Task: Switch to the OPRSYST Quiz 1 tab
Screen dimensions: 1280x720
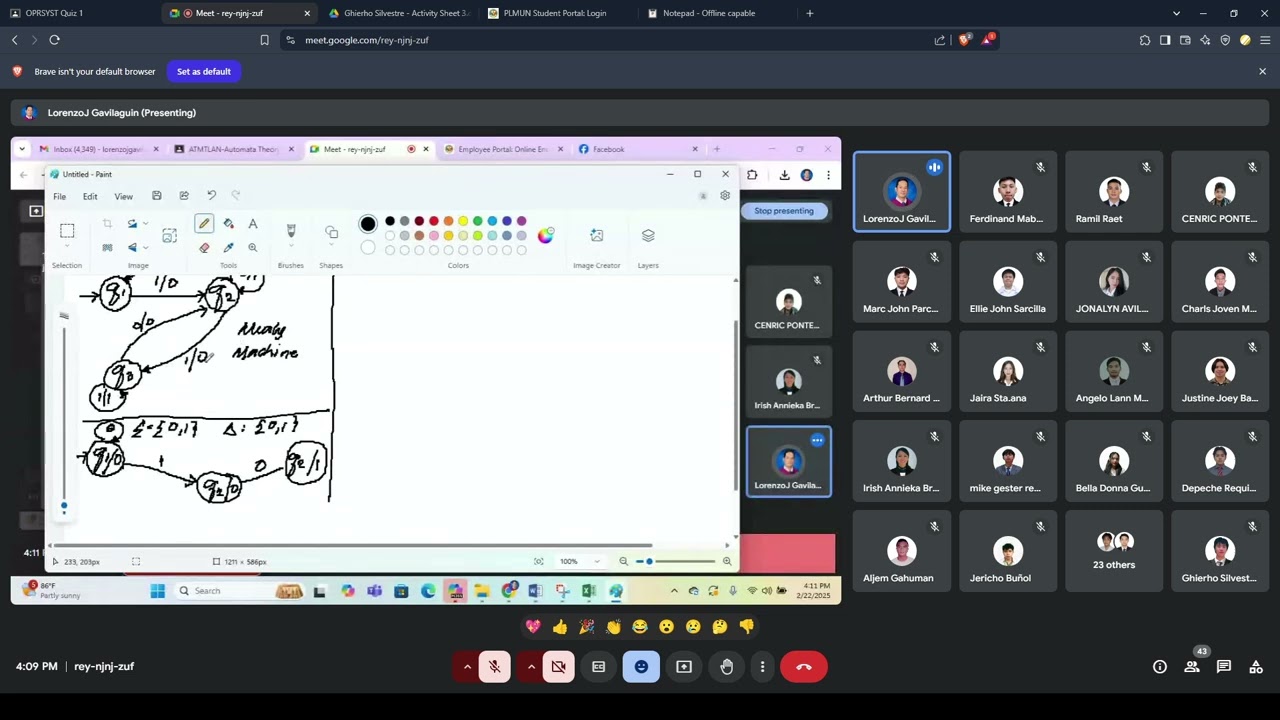Action: pyautogui.click(x=55, y=13)
